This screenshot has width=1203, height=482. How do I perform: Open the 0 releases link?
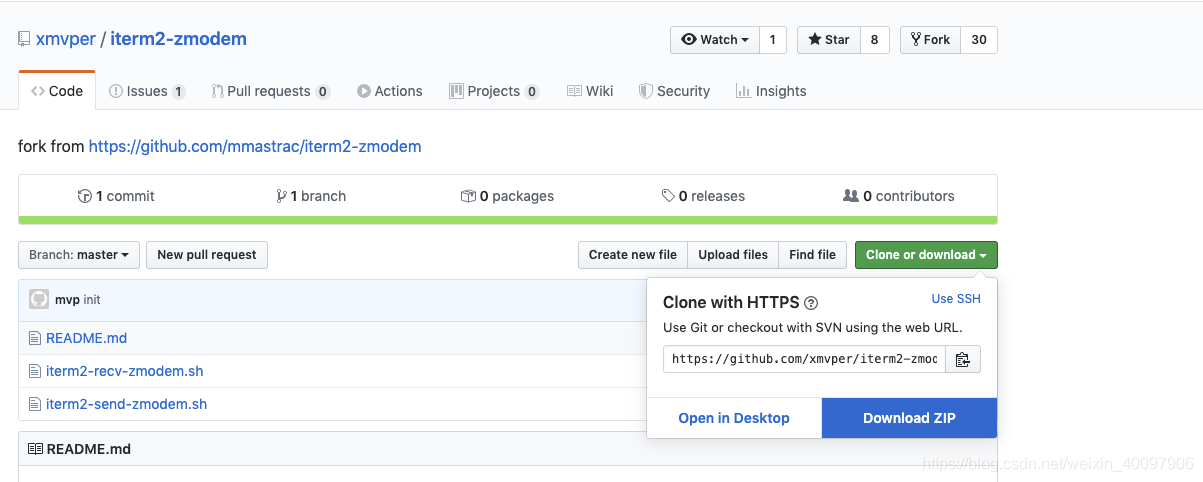[703, 196]
